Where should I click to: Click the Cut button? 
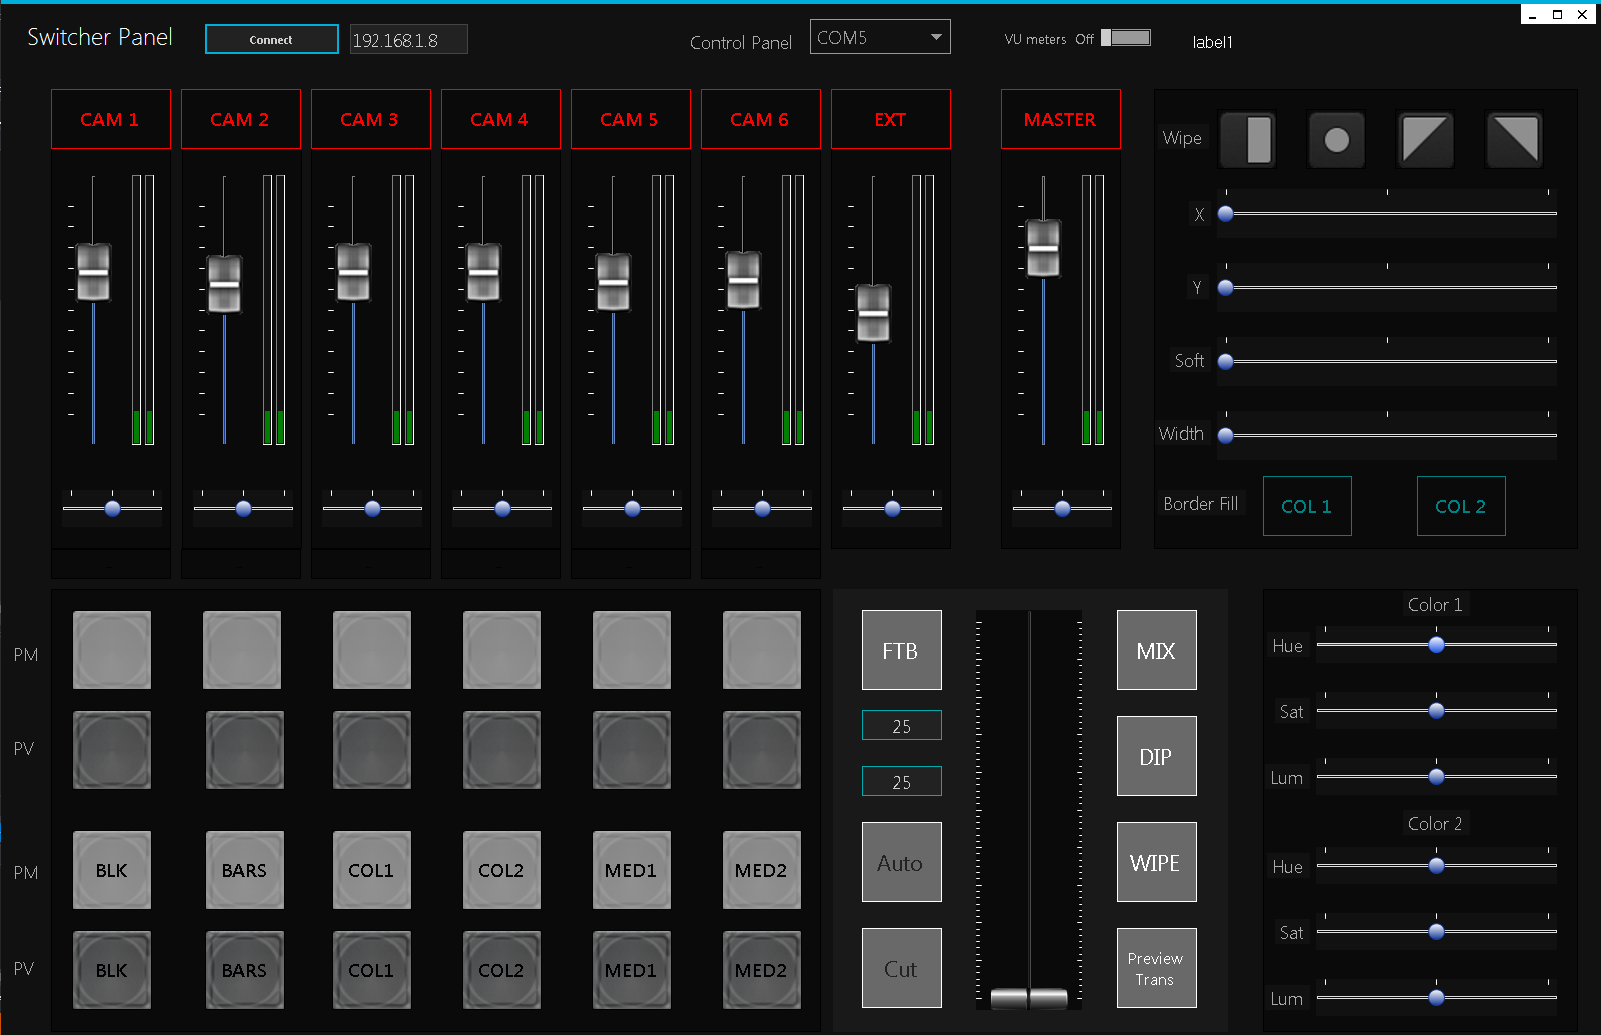click(x=901, y=968)
